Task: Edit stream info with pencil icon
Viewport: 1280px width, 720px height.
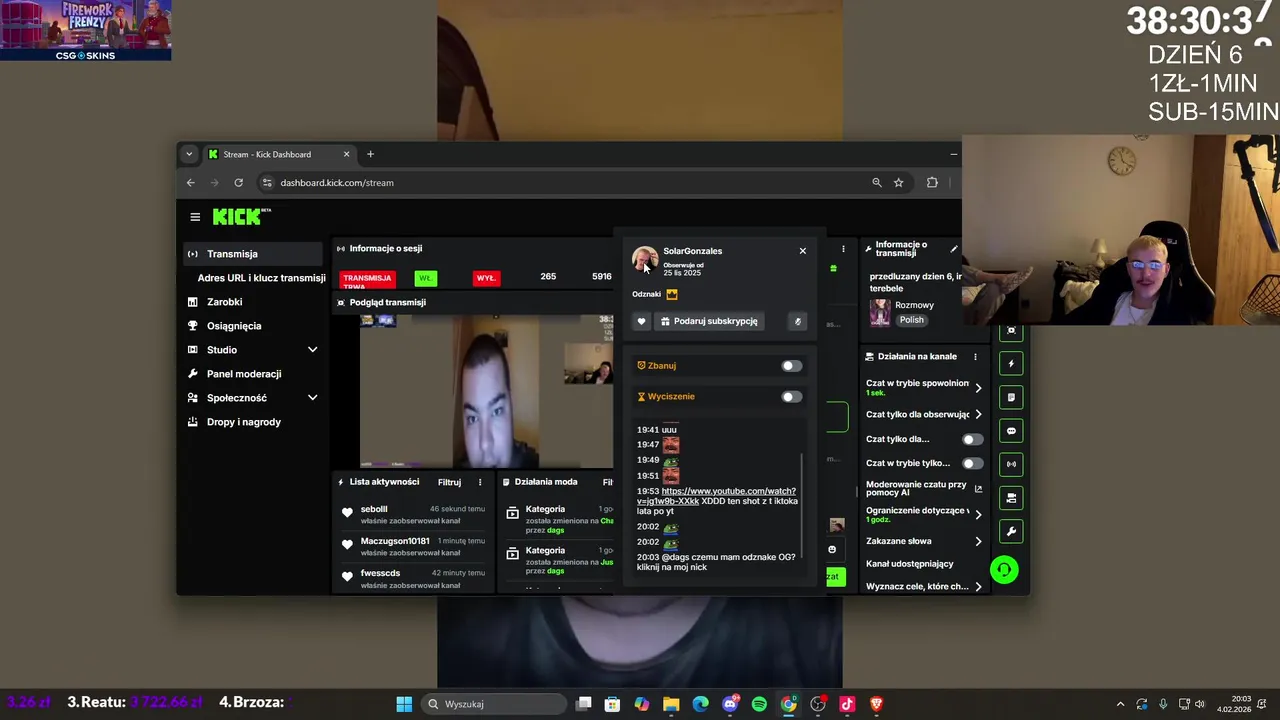Action: click(953, 249)
